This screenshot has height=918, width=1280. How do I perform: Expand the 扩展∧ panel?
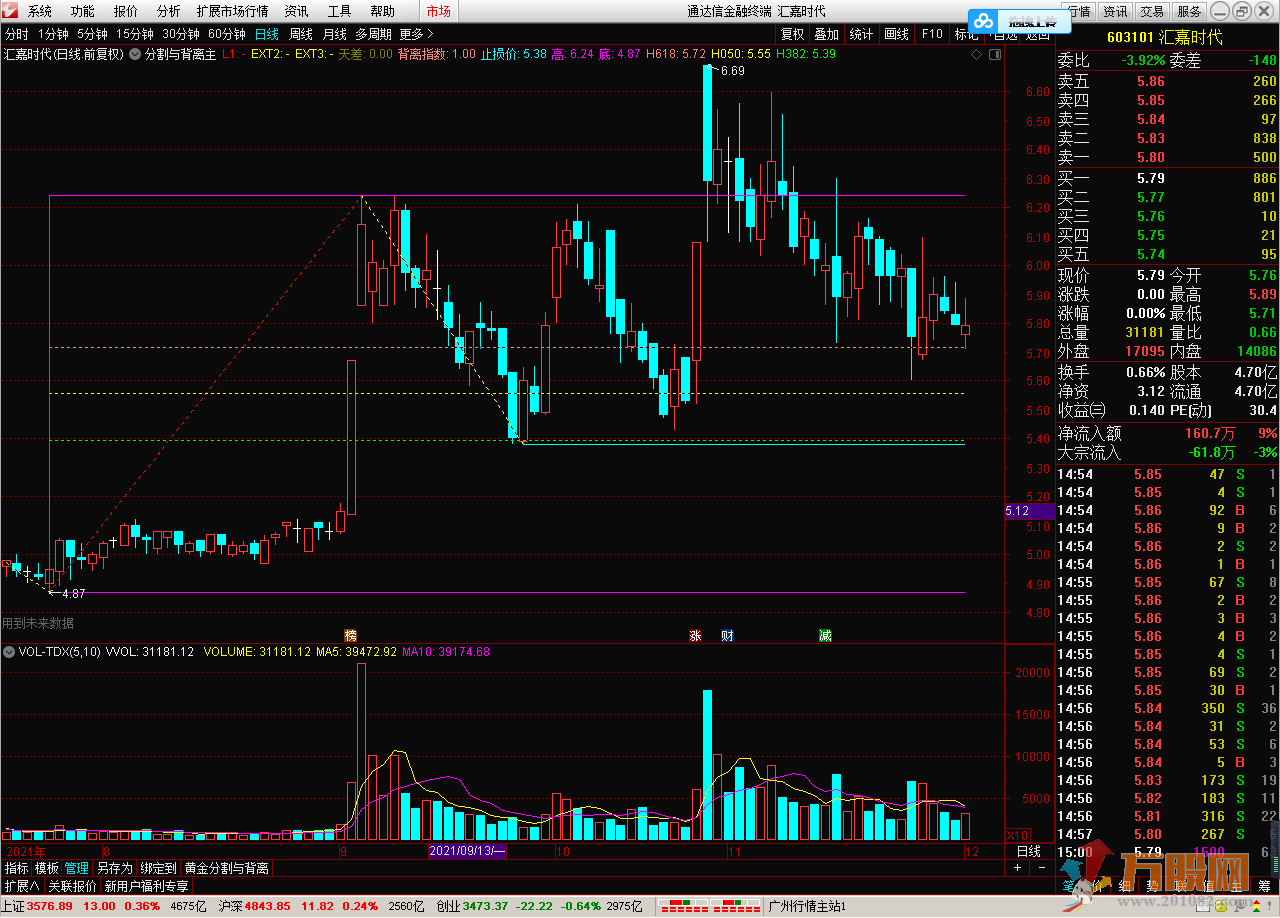tap(22, 886)
